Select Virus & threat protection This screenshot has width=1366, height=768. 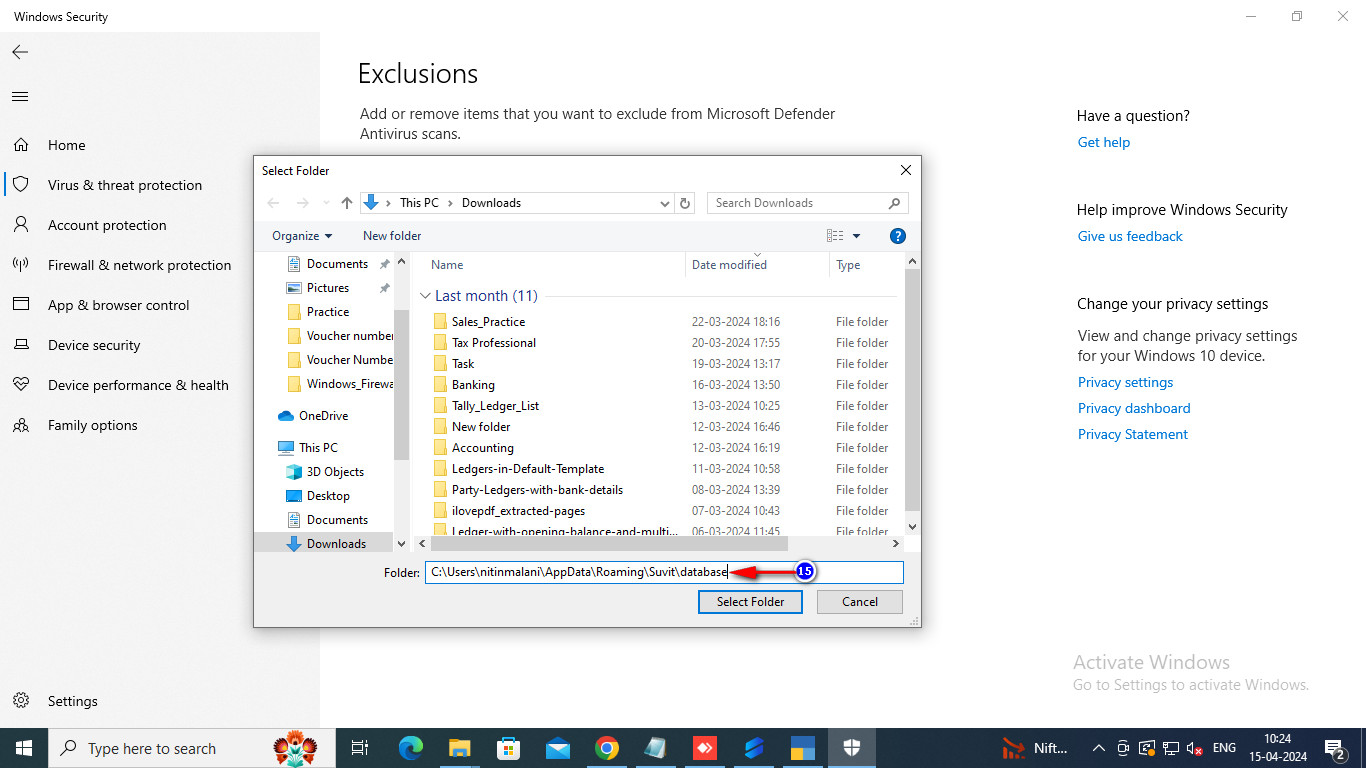point(125,185)
